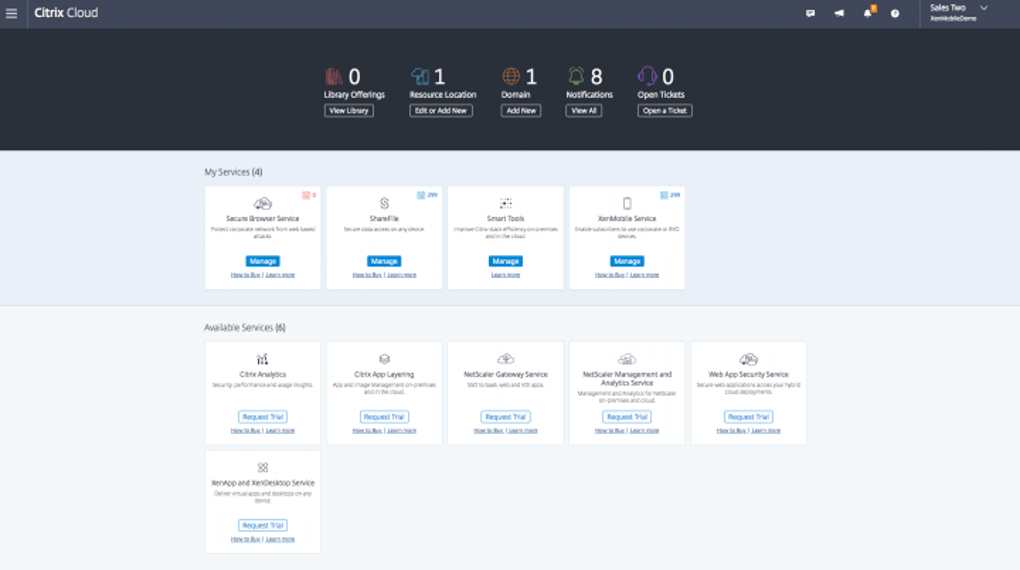Image resolution: width=1020 pixels, height=570 pixels.
Task: Open Learn more for Smart Tools
Action: 505,275
